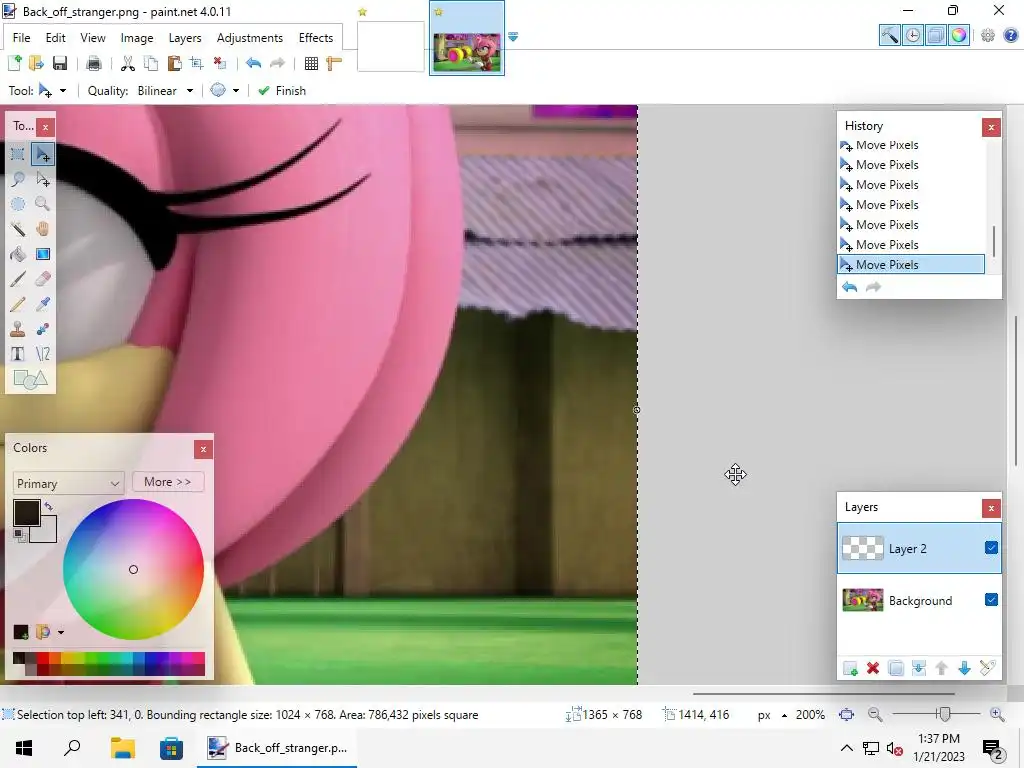Image resolution: width=1024 pixels, height=768 pixels.
Task: Click the primary black color swatch
Action: point(27,513)
